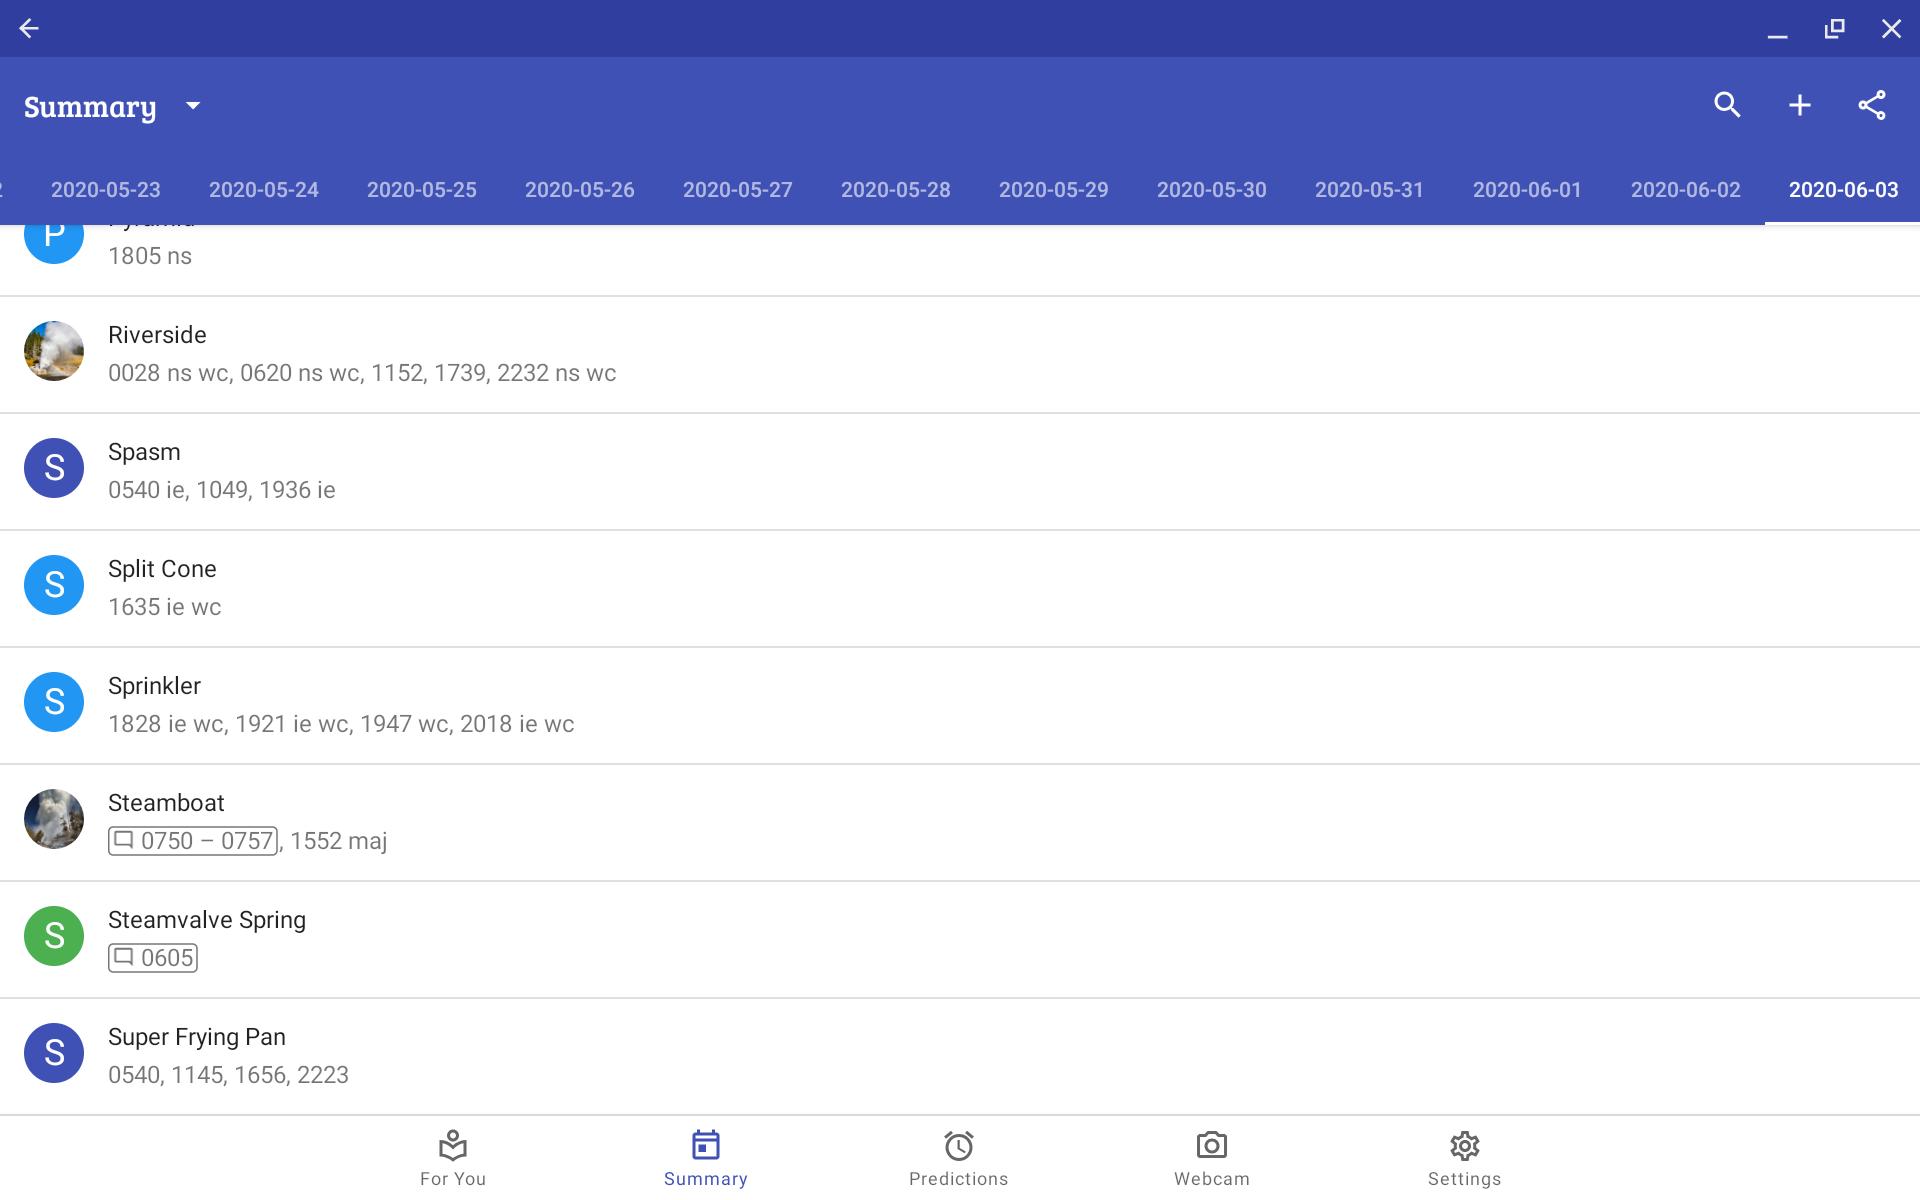
Task: Click the Split Cone geyser name
Action: coord(162,569)
